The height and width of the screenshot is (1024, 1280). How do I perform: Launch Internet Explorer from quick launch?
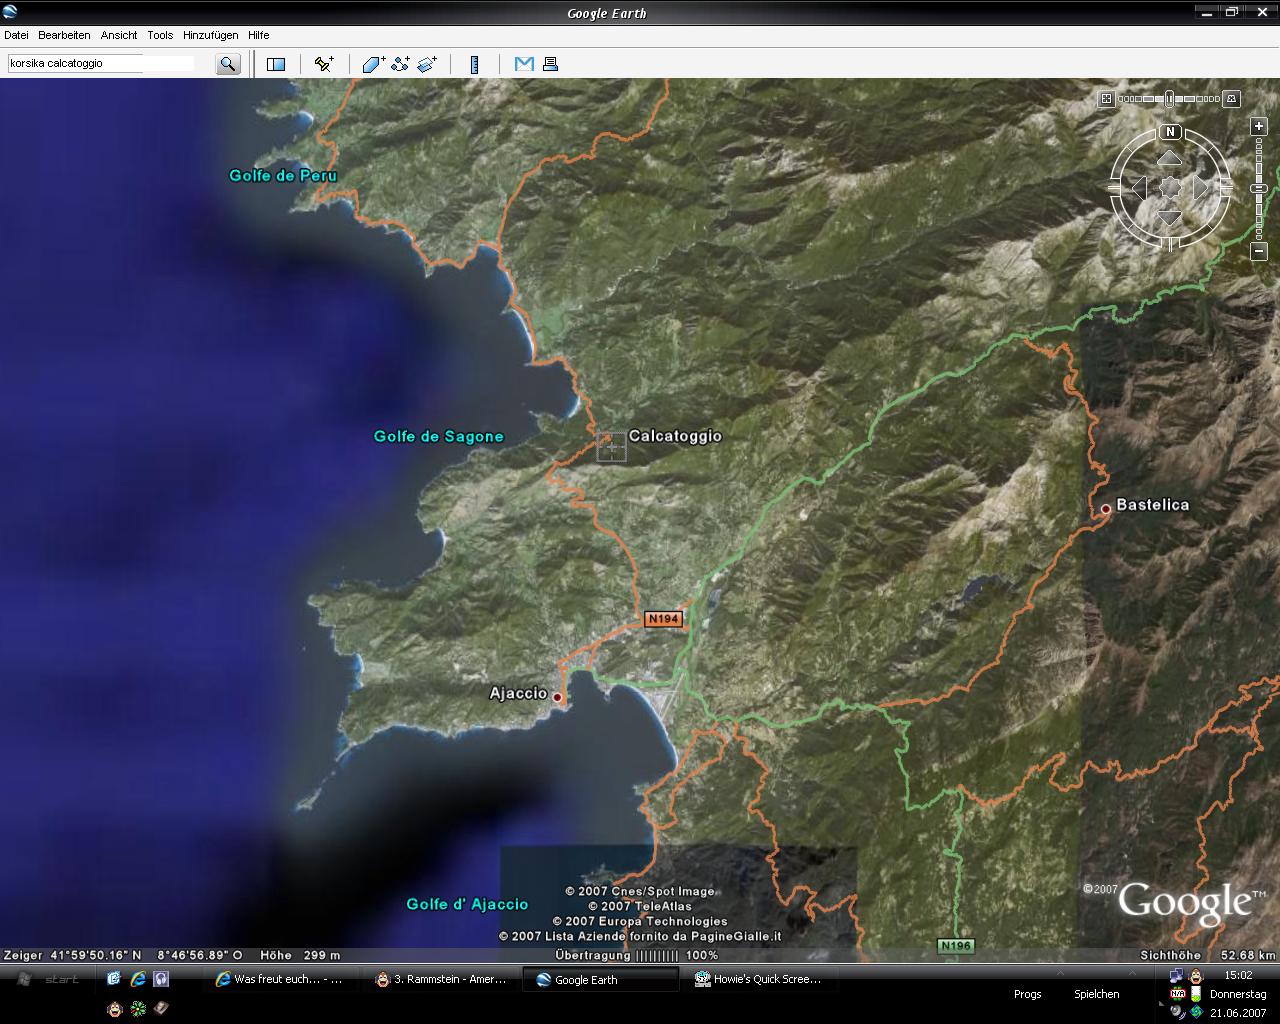137,979
